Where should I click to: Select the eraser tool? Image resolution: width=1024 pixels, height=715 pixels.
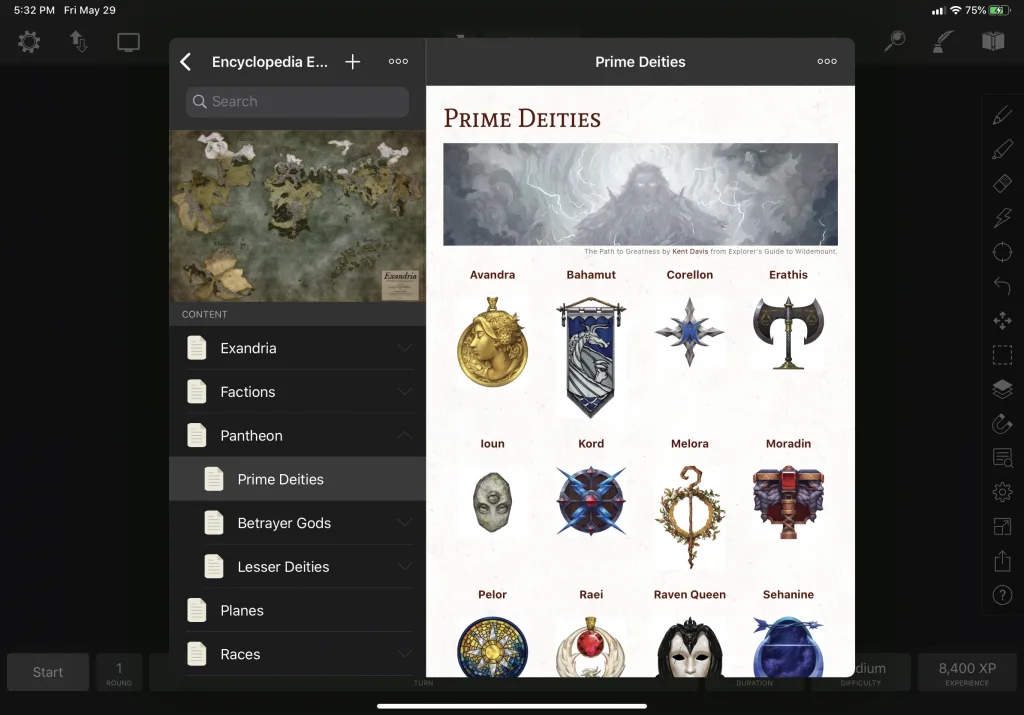[x=1002, y=183]
